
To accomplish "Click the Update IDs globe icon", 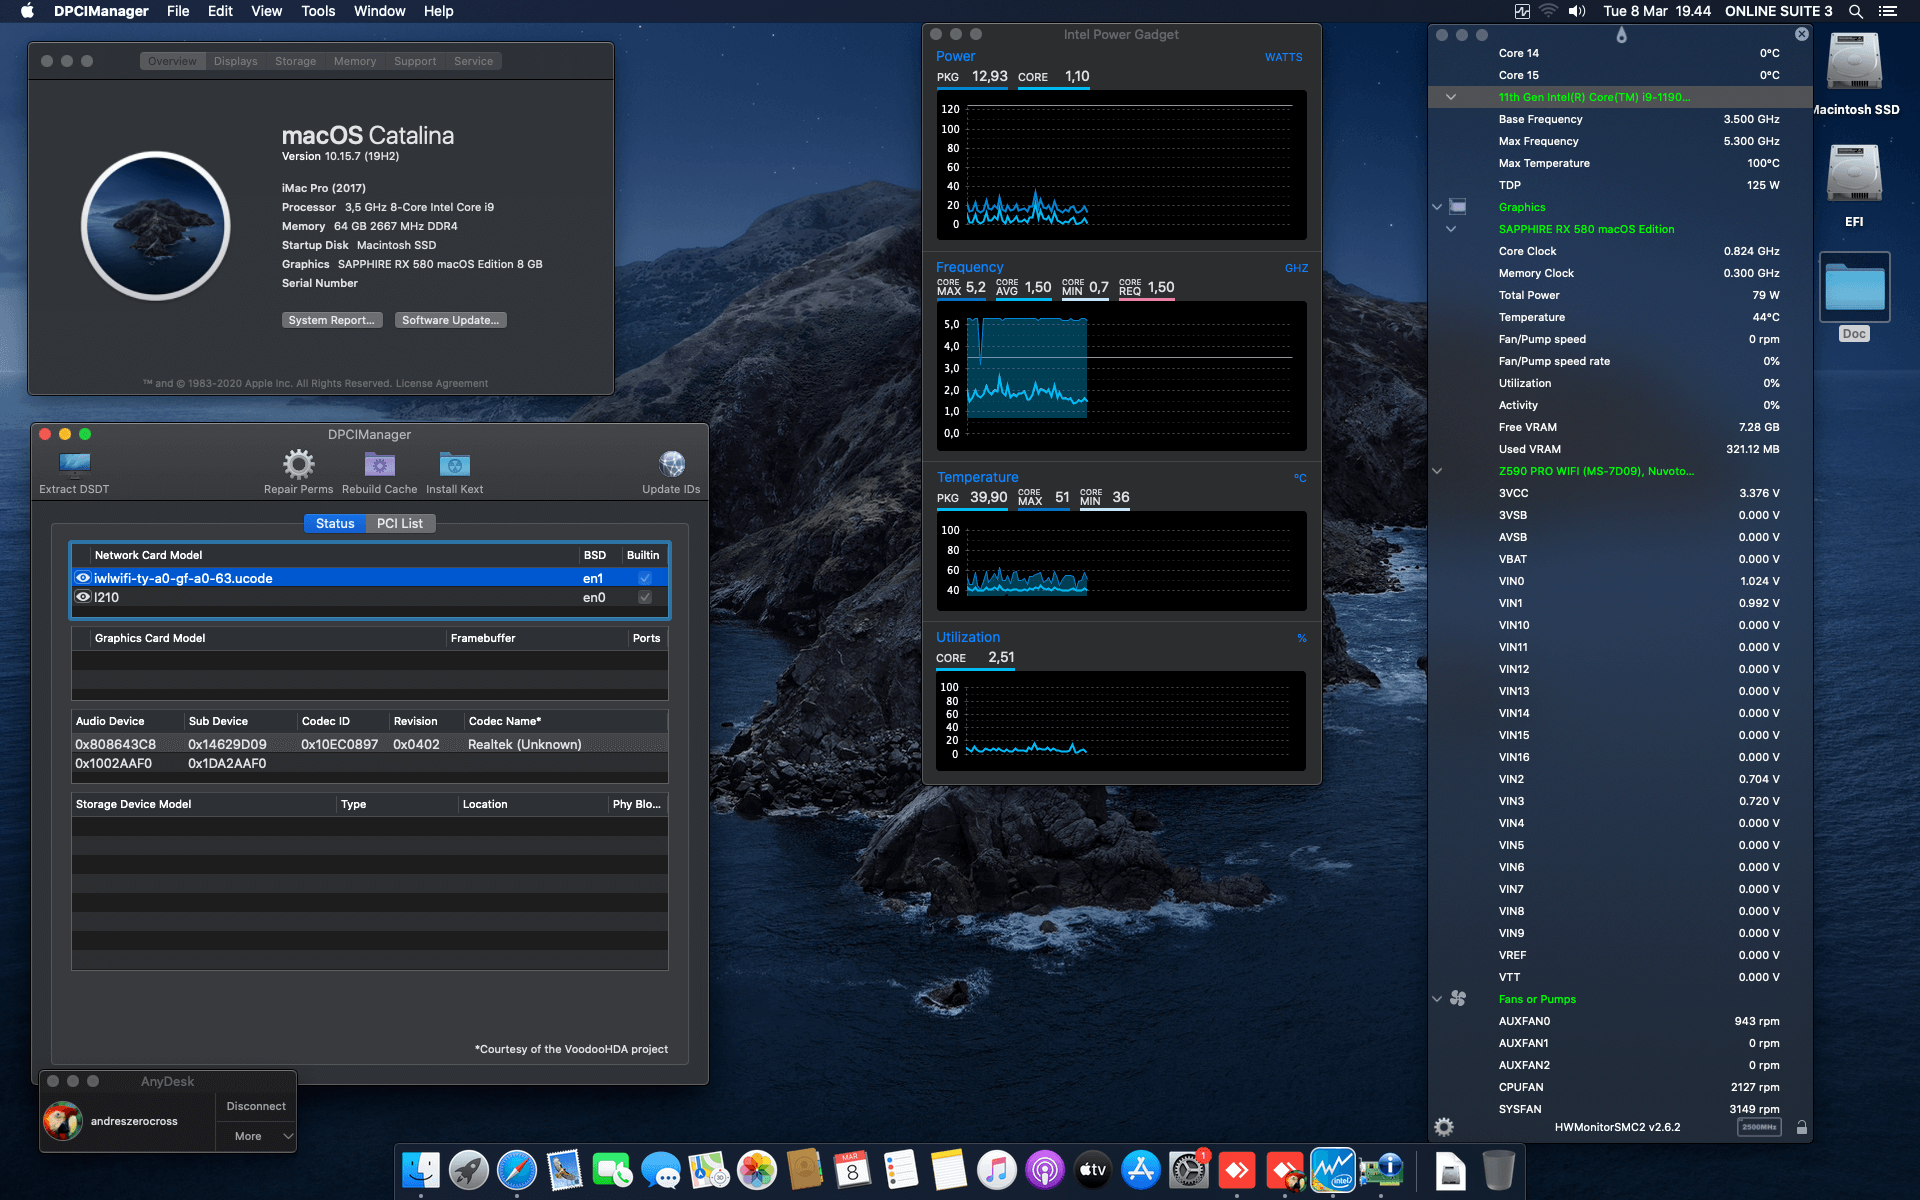I will 671,464.
